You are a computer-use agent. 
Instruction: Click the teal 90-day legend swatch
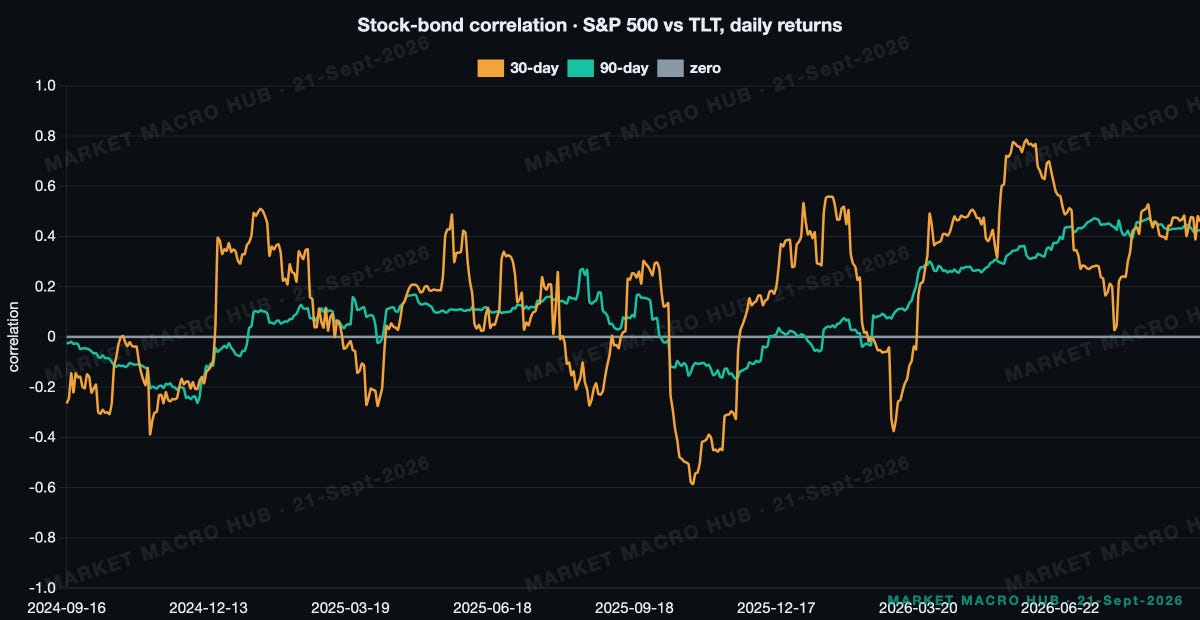pos(581,68)
